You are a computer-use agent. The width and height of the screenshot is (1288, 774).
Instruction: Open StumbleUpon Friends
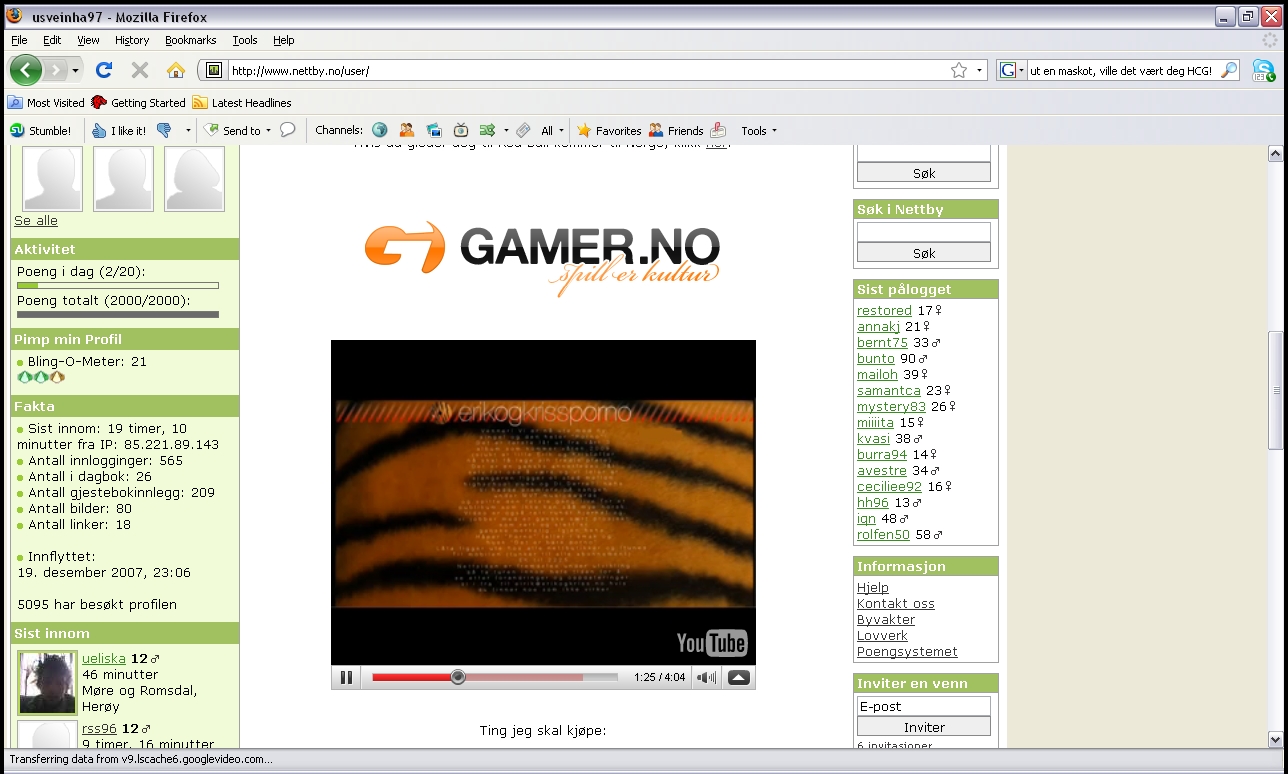[x=676, y=131]
